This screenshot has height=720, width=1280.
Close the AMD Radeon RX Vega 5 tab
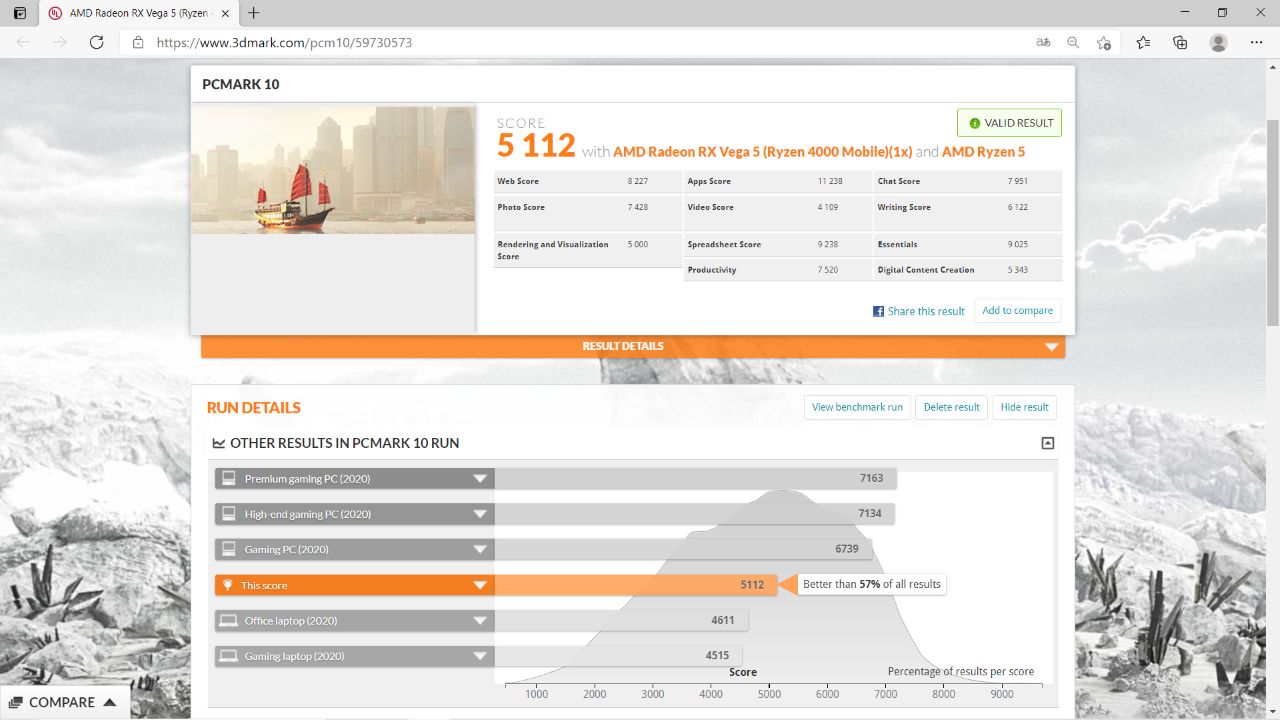[x=225, y=13]
